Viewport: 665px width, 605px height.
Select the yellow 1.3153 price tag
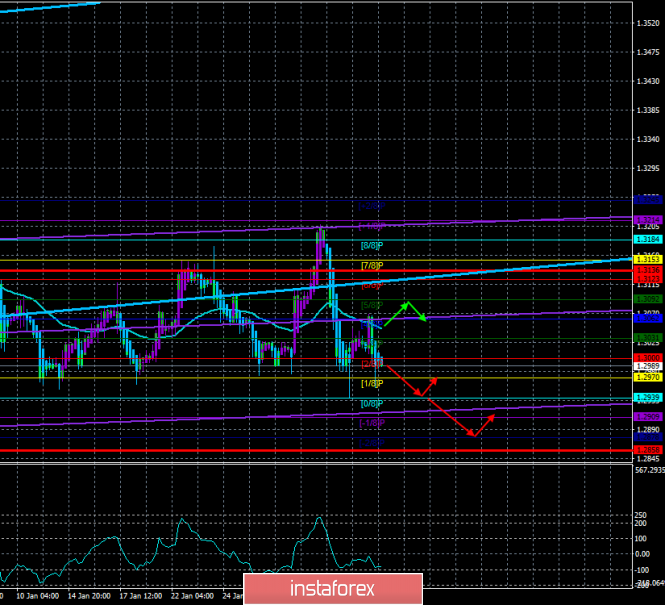(x=648, y=259)
